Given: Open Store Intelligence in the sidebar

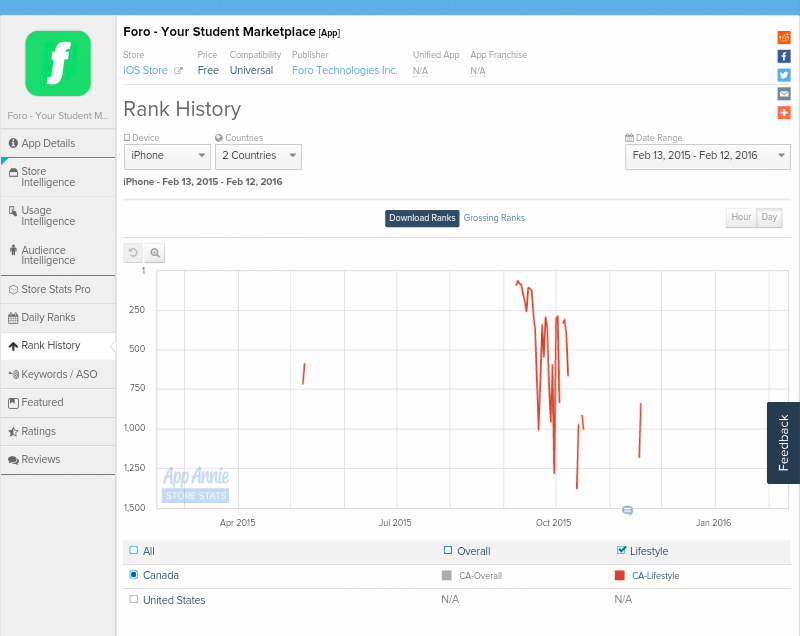Looking at the screenshot, I should pos(58,177).
